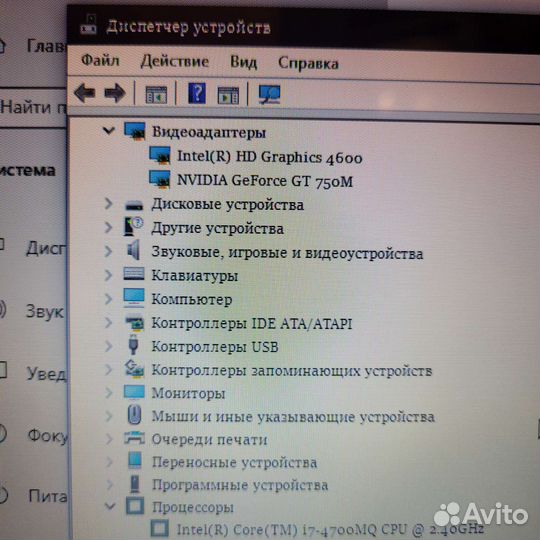Click the speaker icon for Звуковые устройства
The height and width of the screenshot is (540, 540).
point(133,250)
